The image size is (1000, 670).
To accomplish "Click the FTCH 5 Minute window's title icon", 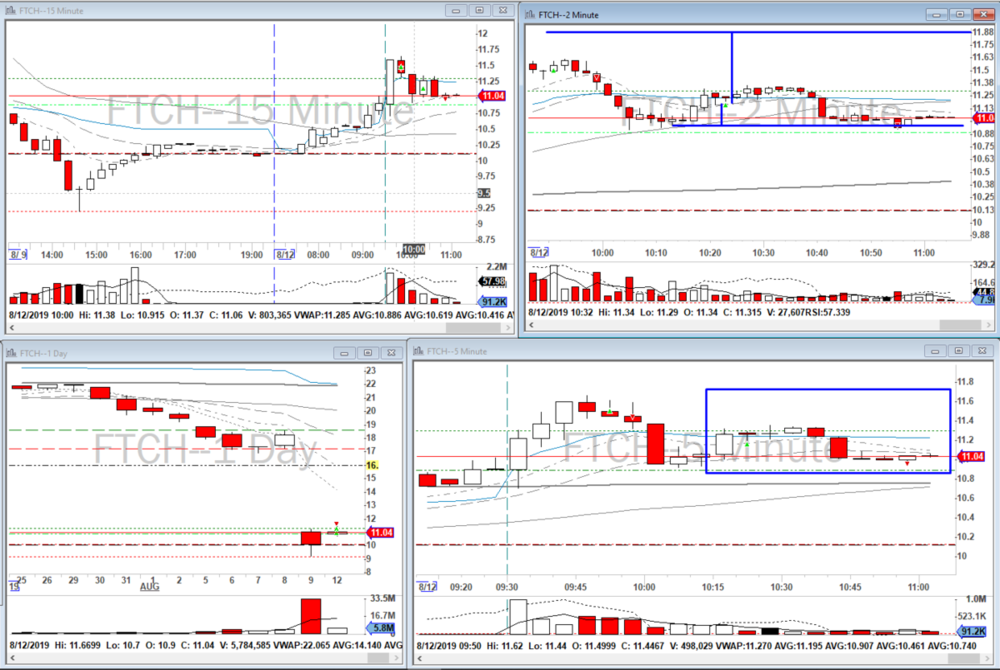I will pyautogui.click(x=419, y=352).
